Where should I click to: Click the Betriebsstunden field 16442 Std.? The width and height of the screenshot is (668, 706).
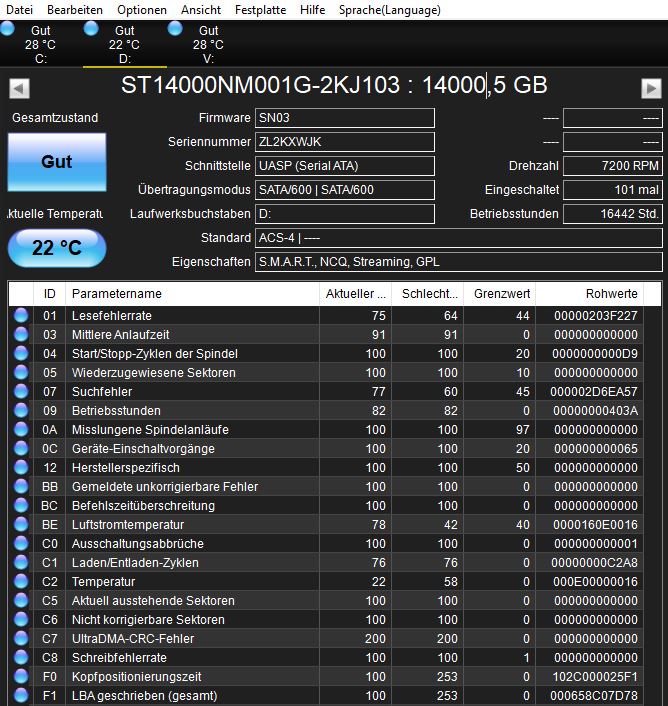click(x=613, y=214)
